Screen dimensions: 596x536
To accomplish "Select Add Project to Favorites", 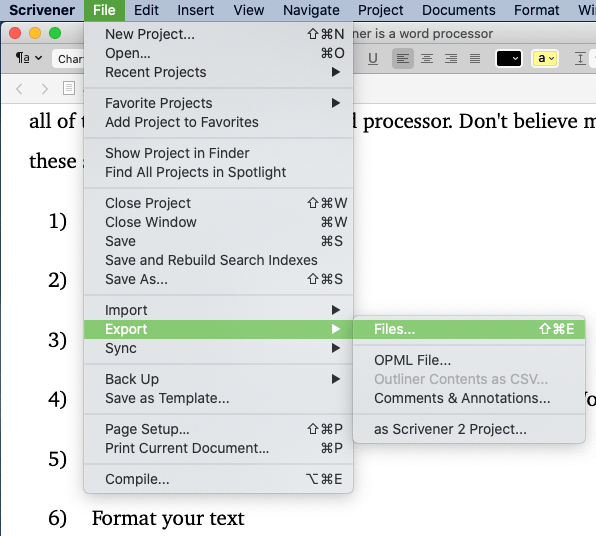I will pyautogui.click(x=219, y=122).
